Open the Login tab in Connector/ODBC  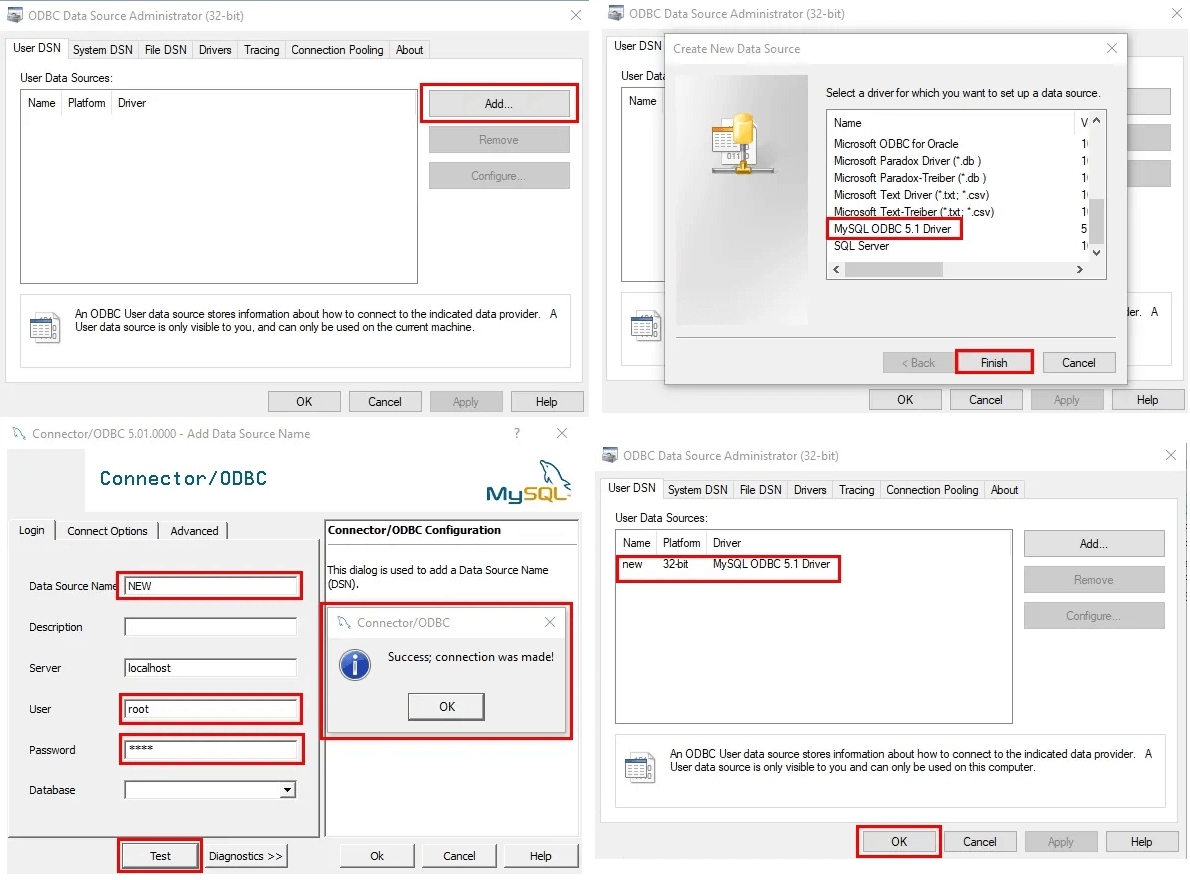click(x=32, y=530)
